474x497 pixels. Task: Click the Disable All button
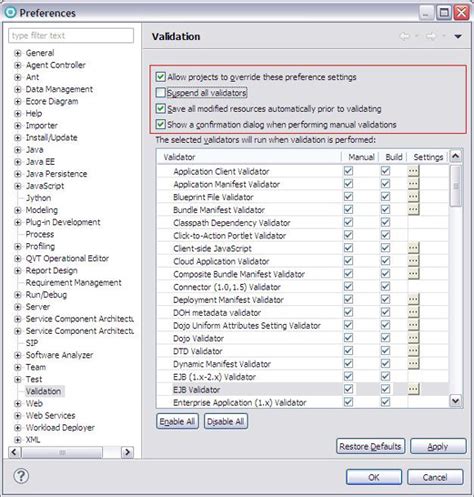click(x=226, y=421)
